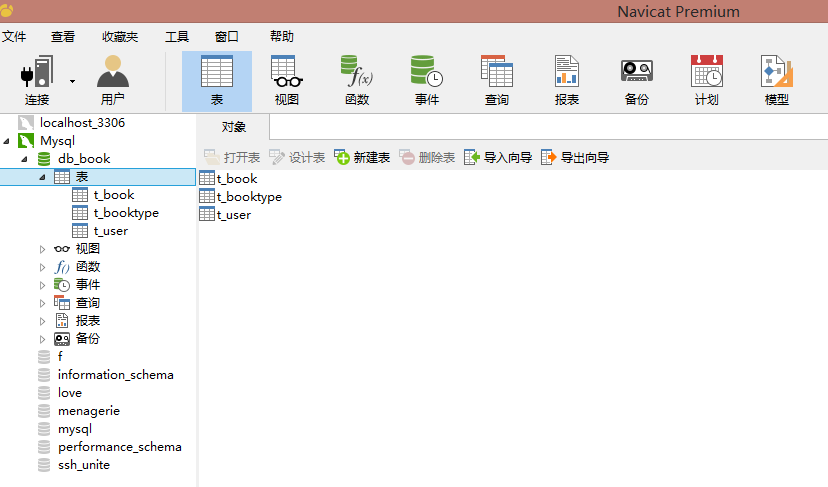This screenshot has width=828, height=487.
Task: Open the 查看 menu
Action: (63, 36)
